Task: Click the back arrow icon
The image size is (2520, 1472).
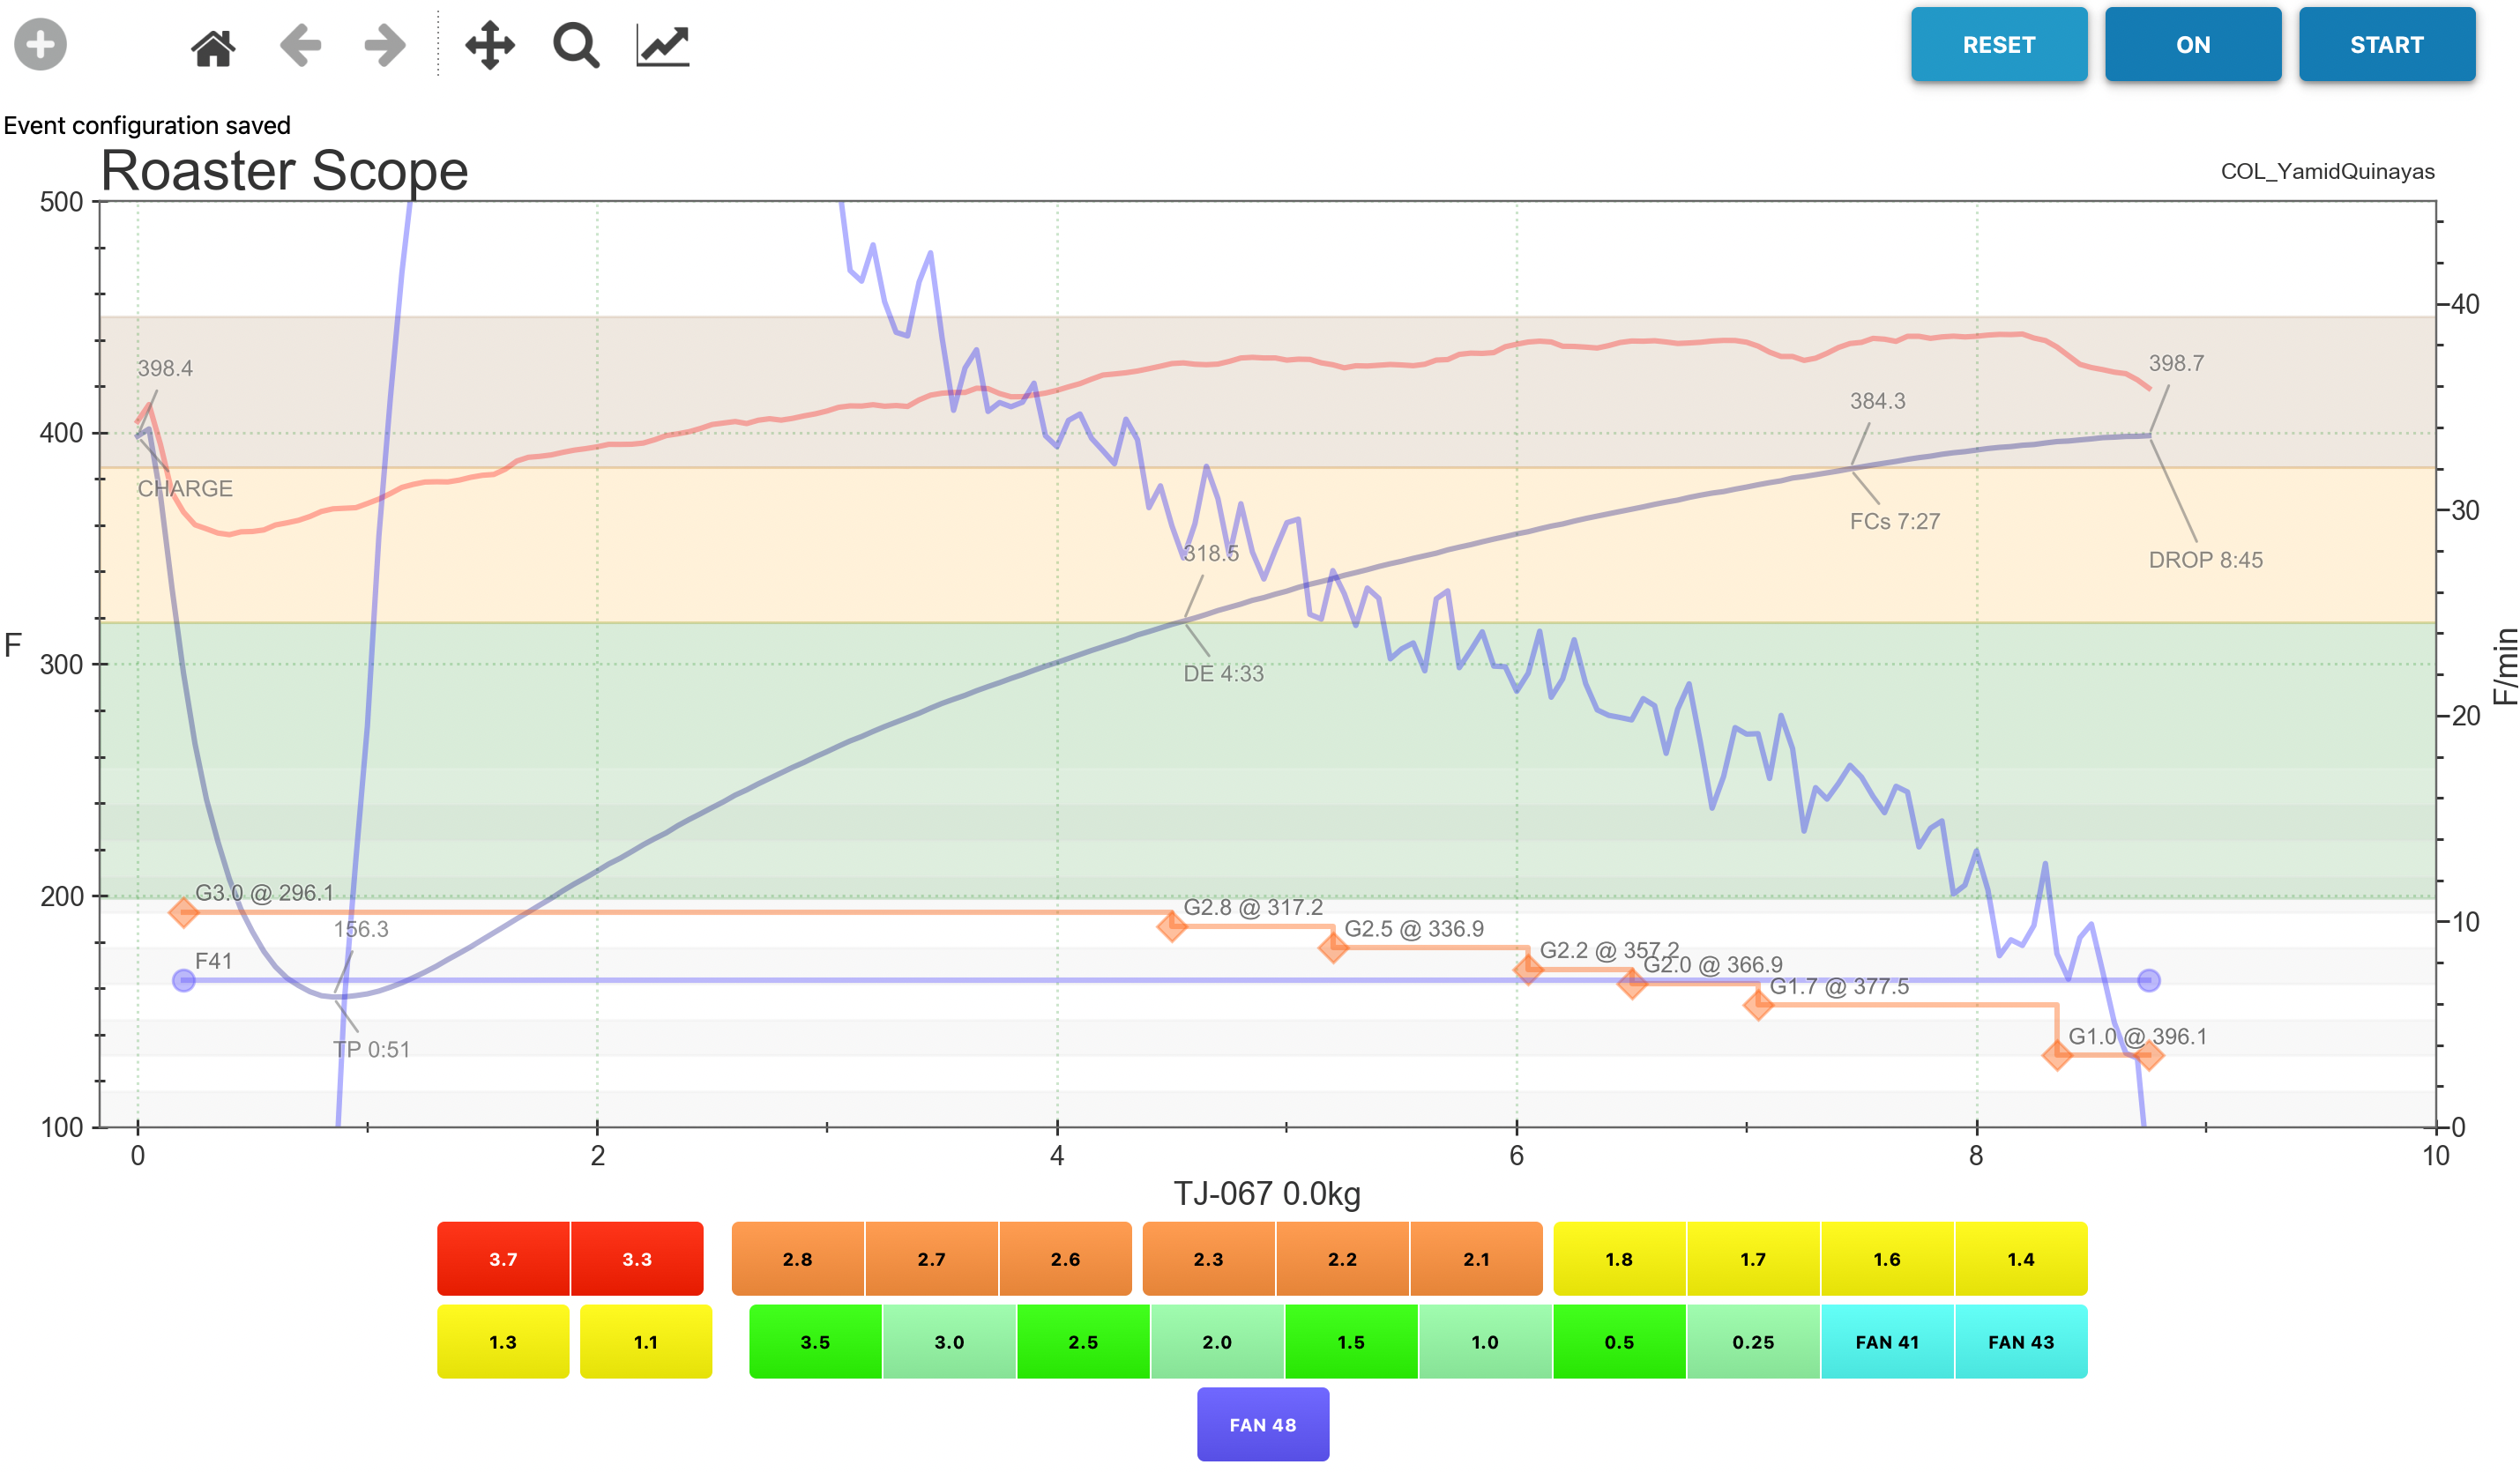Action: (x=300, y=46)
